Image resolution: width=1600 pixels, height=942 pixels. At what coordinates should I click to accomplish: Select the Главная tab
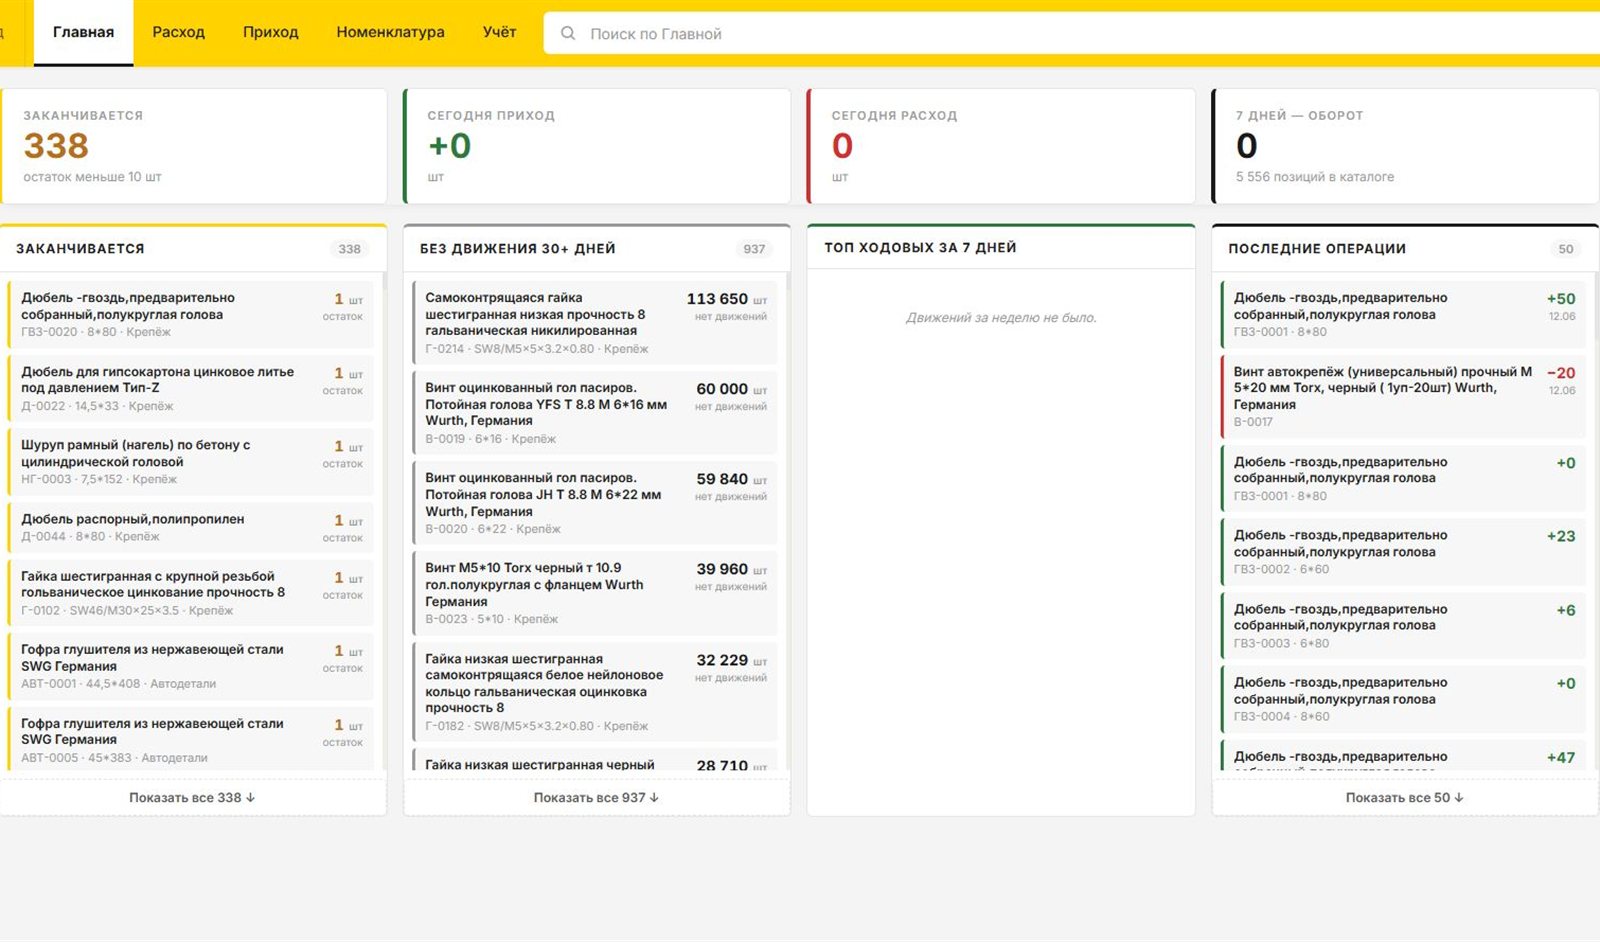pyautogui.click(x=83, y=32)
